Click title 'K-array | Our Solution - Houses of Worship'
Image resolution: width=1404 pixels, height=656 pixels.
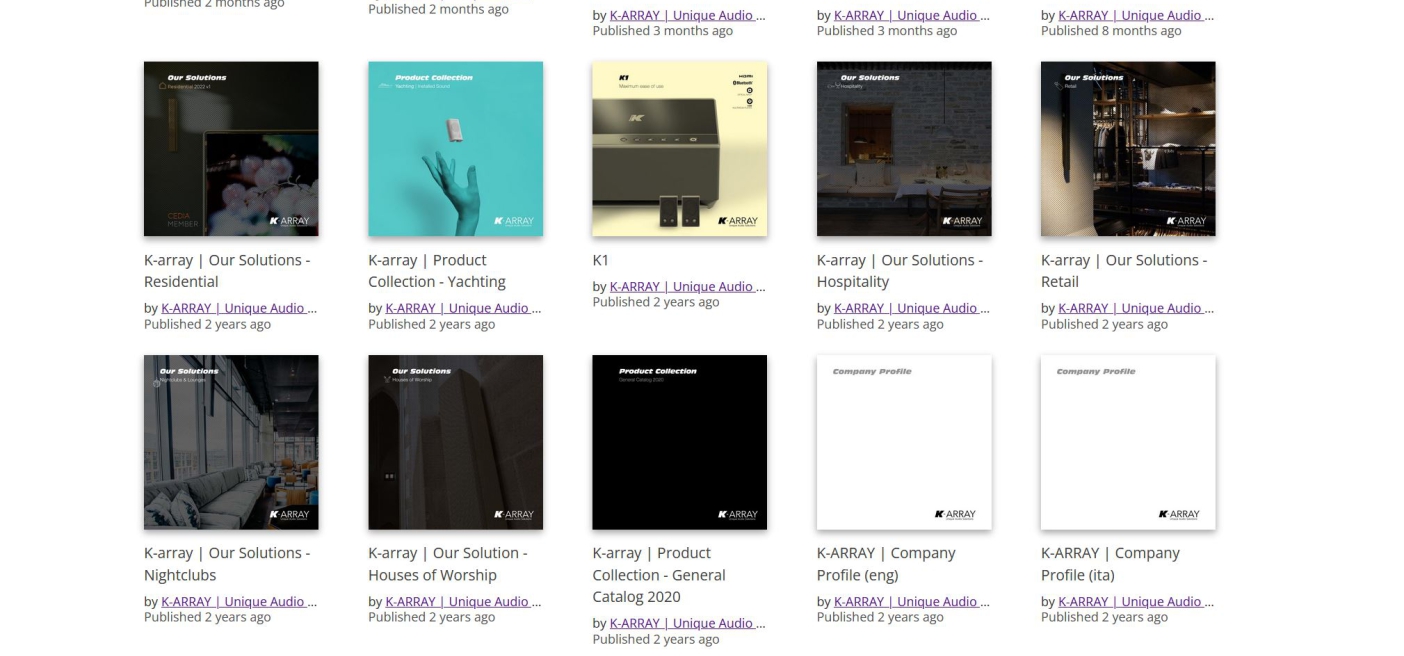448,564
